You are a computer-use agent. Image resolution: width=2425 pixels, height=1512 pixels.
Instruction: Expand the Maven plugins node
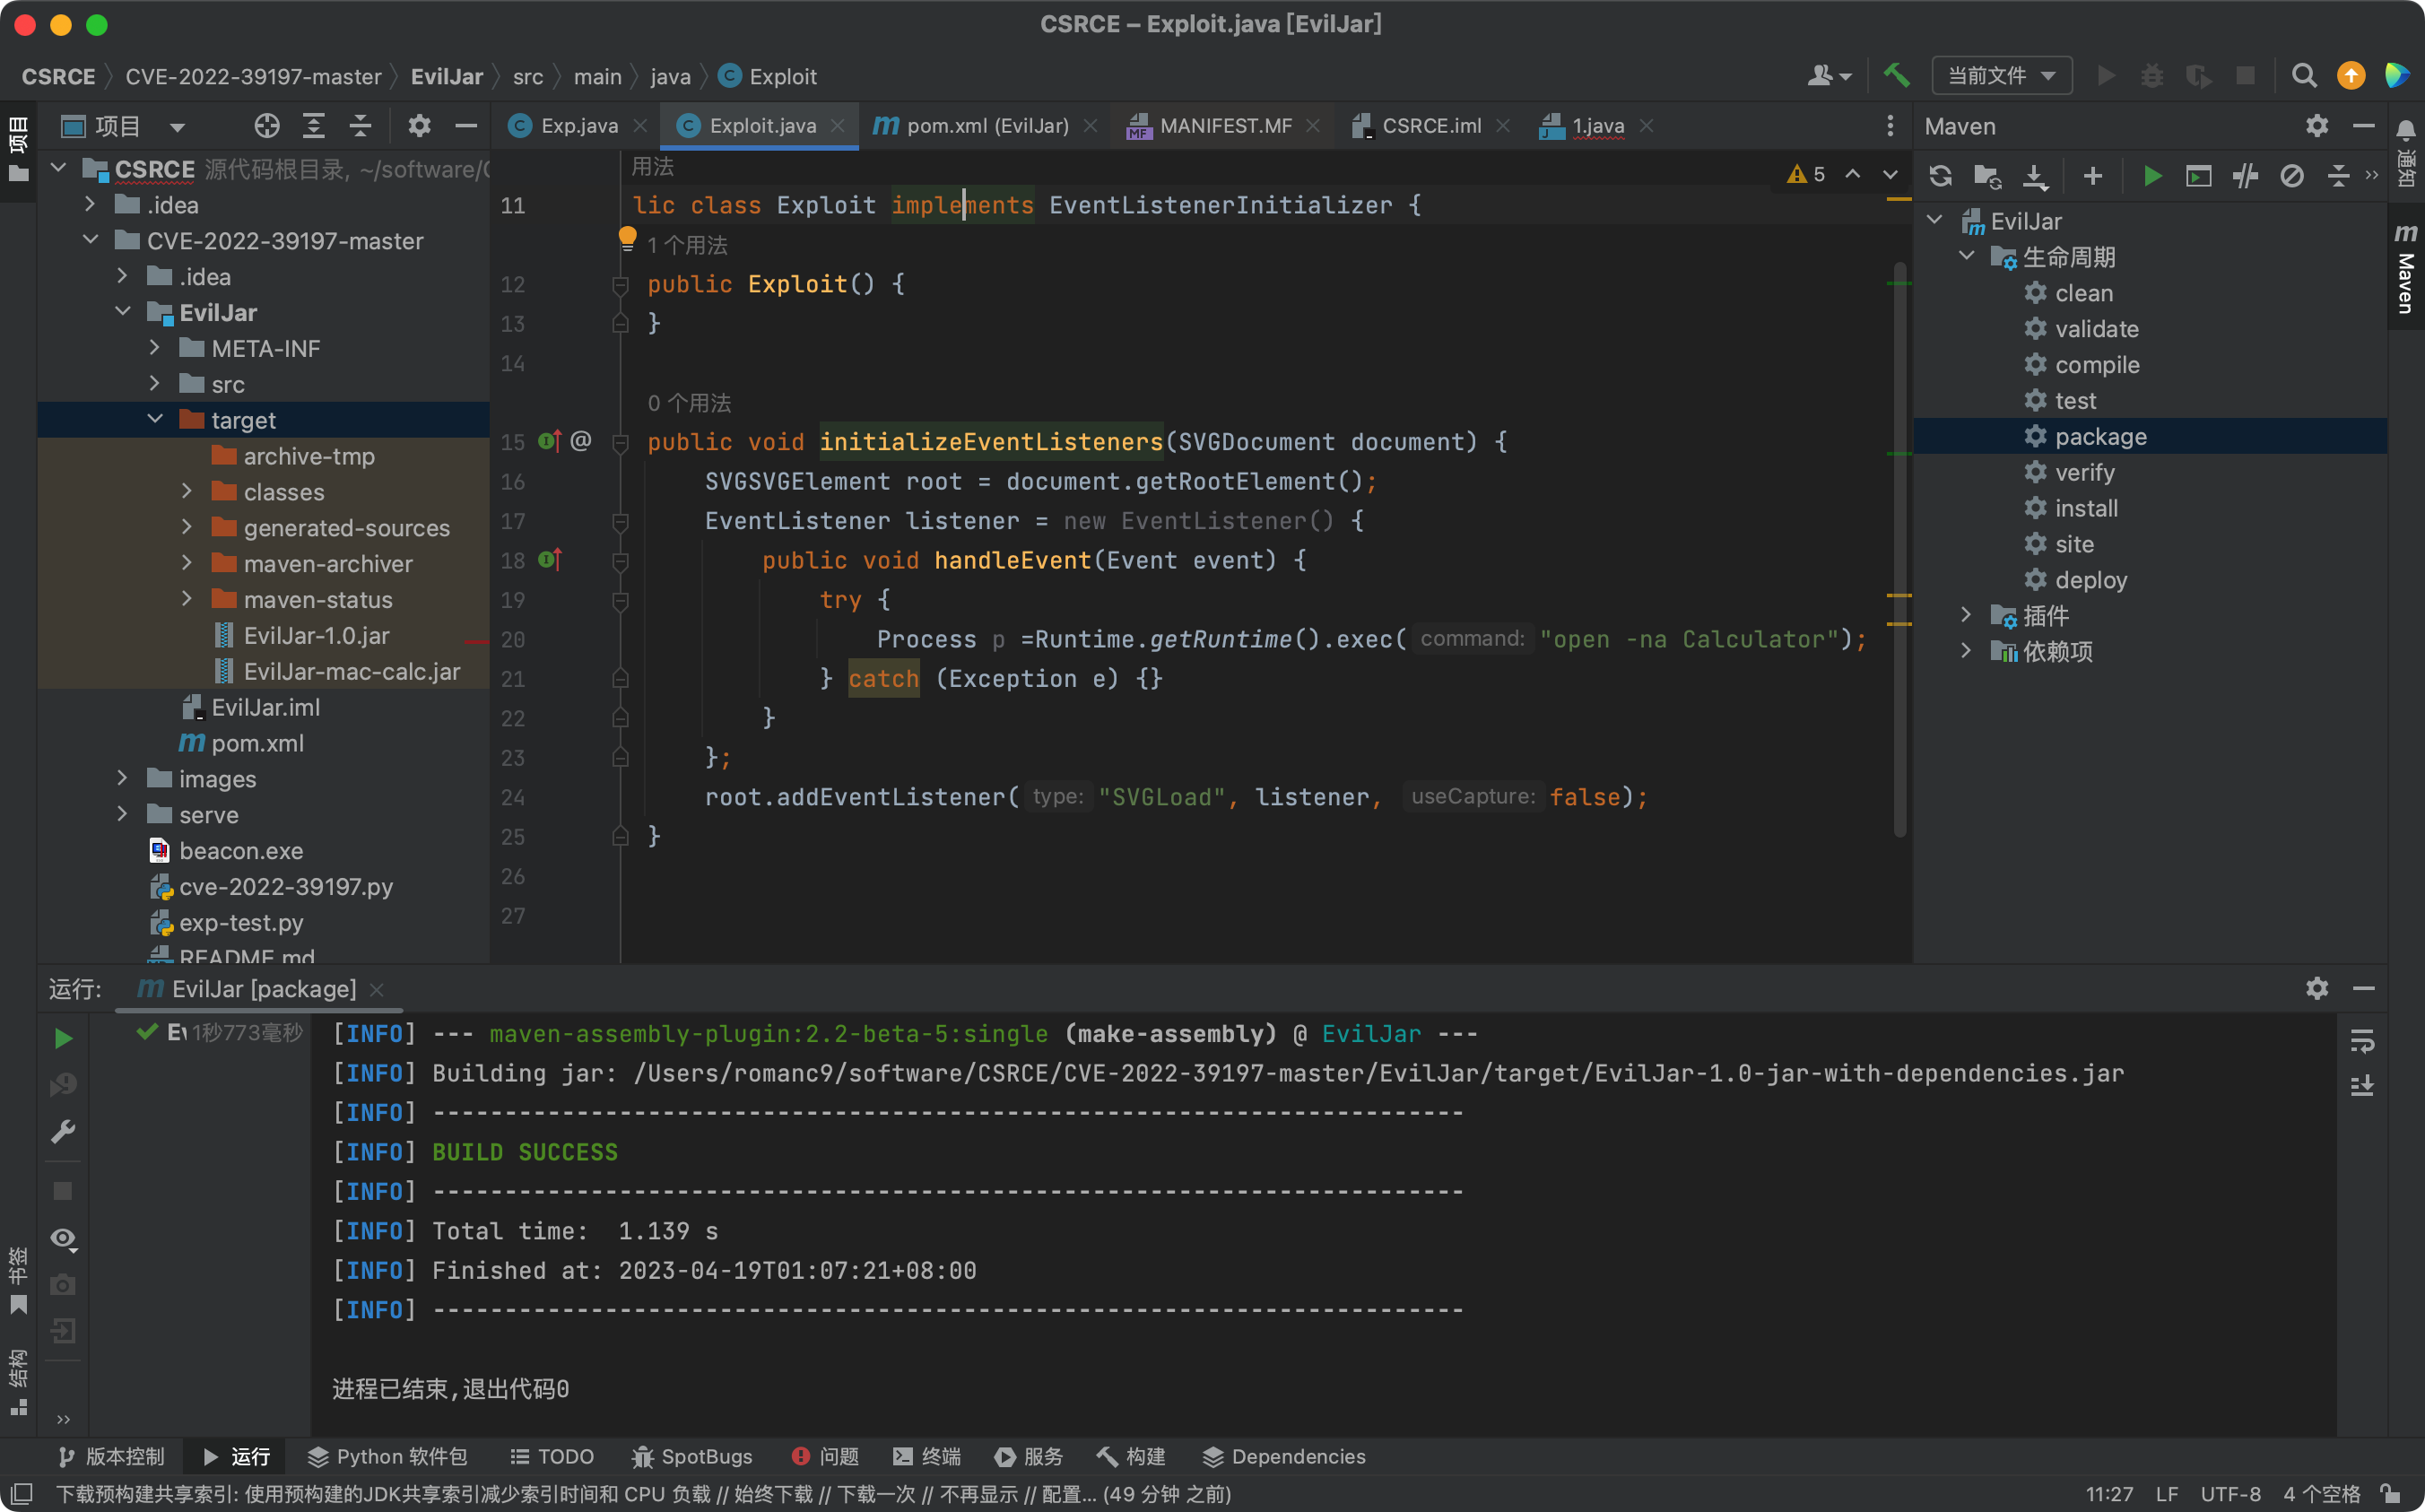(x=1966, y=615)
